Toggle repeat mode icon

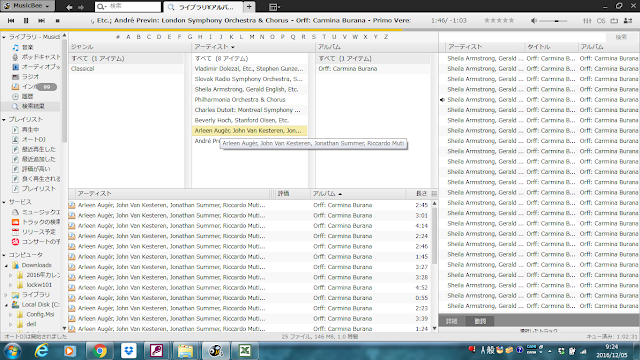(x=614, y=20)
